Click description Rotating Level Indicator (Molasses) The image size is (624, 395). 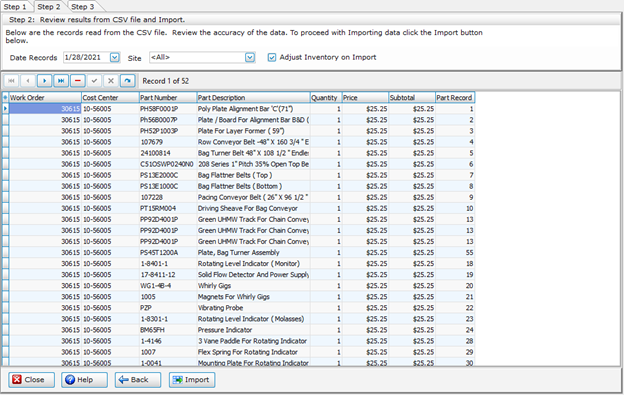(x=253, y=319)
